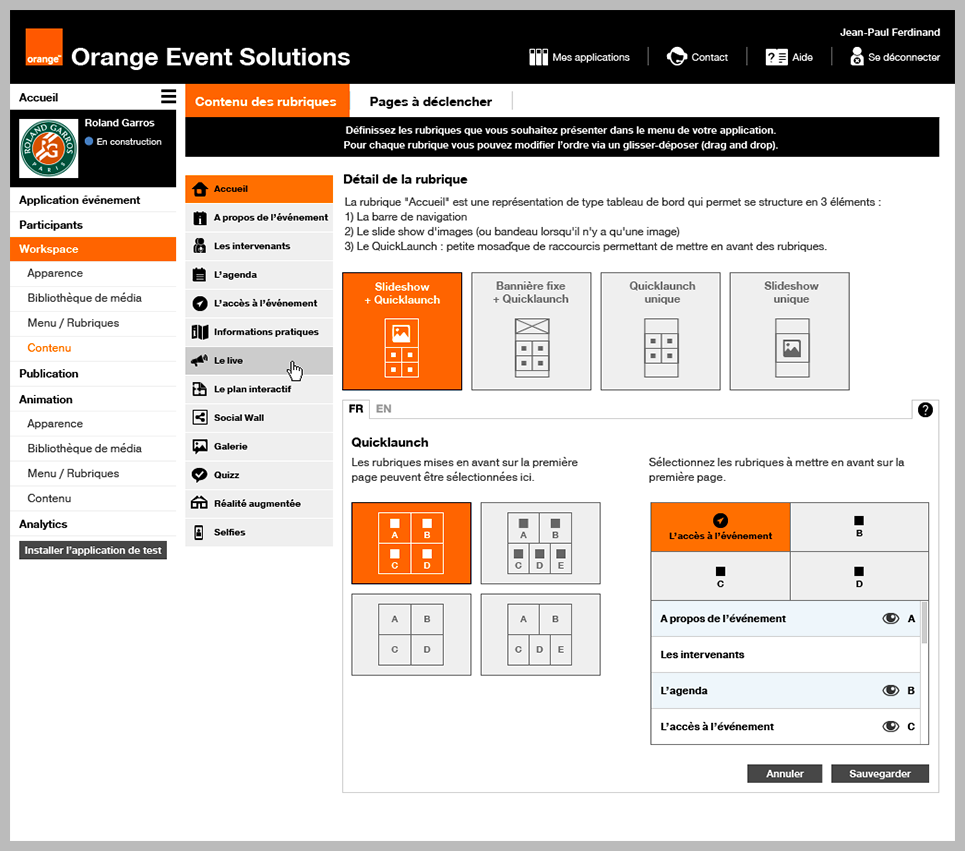The height and width of the screenshot is (851, 965).
Task: Toggle visibility eye for A propos de l'événement
Action: tap(890, 619)
